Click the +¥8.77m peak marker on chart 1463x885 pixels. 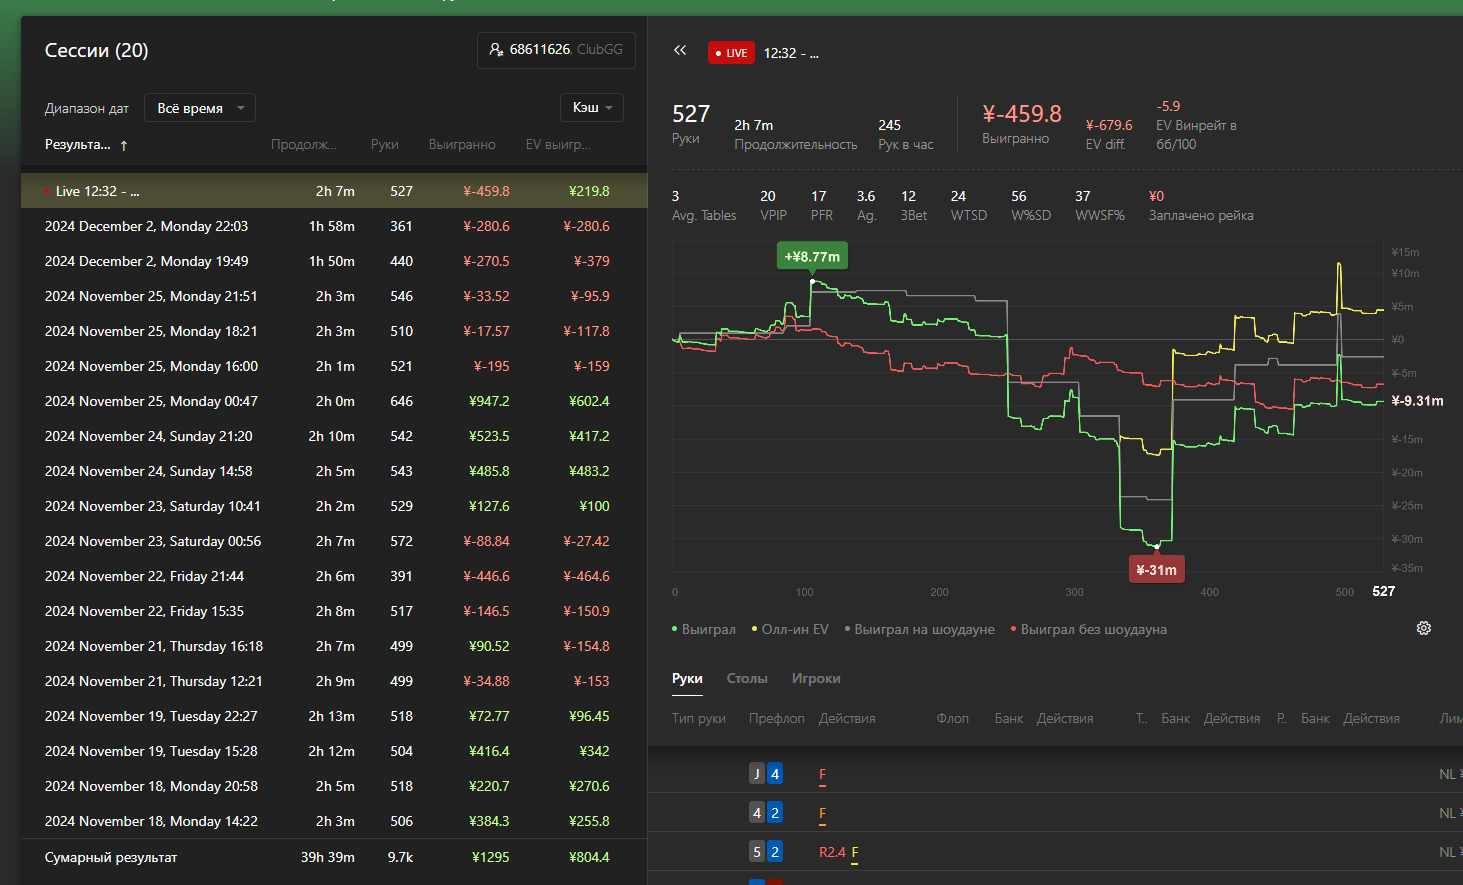tap(812, 256)
